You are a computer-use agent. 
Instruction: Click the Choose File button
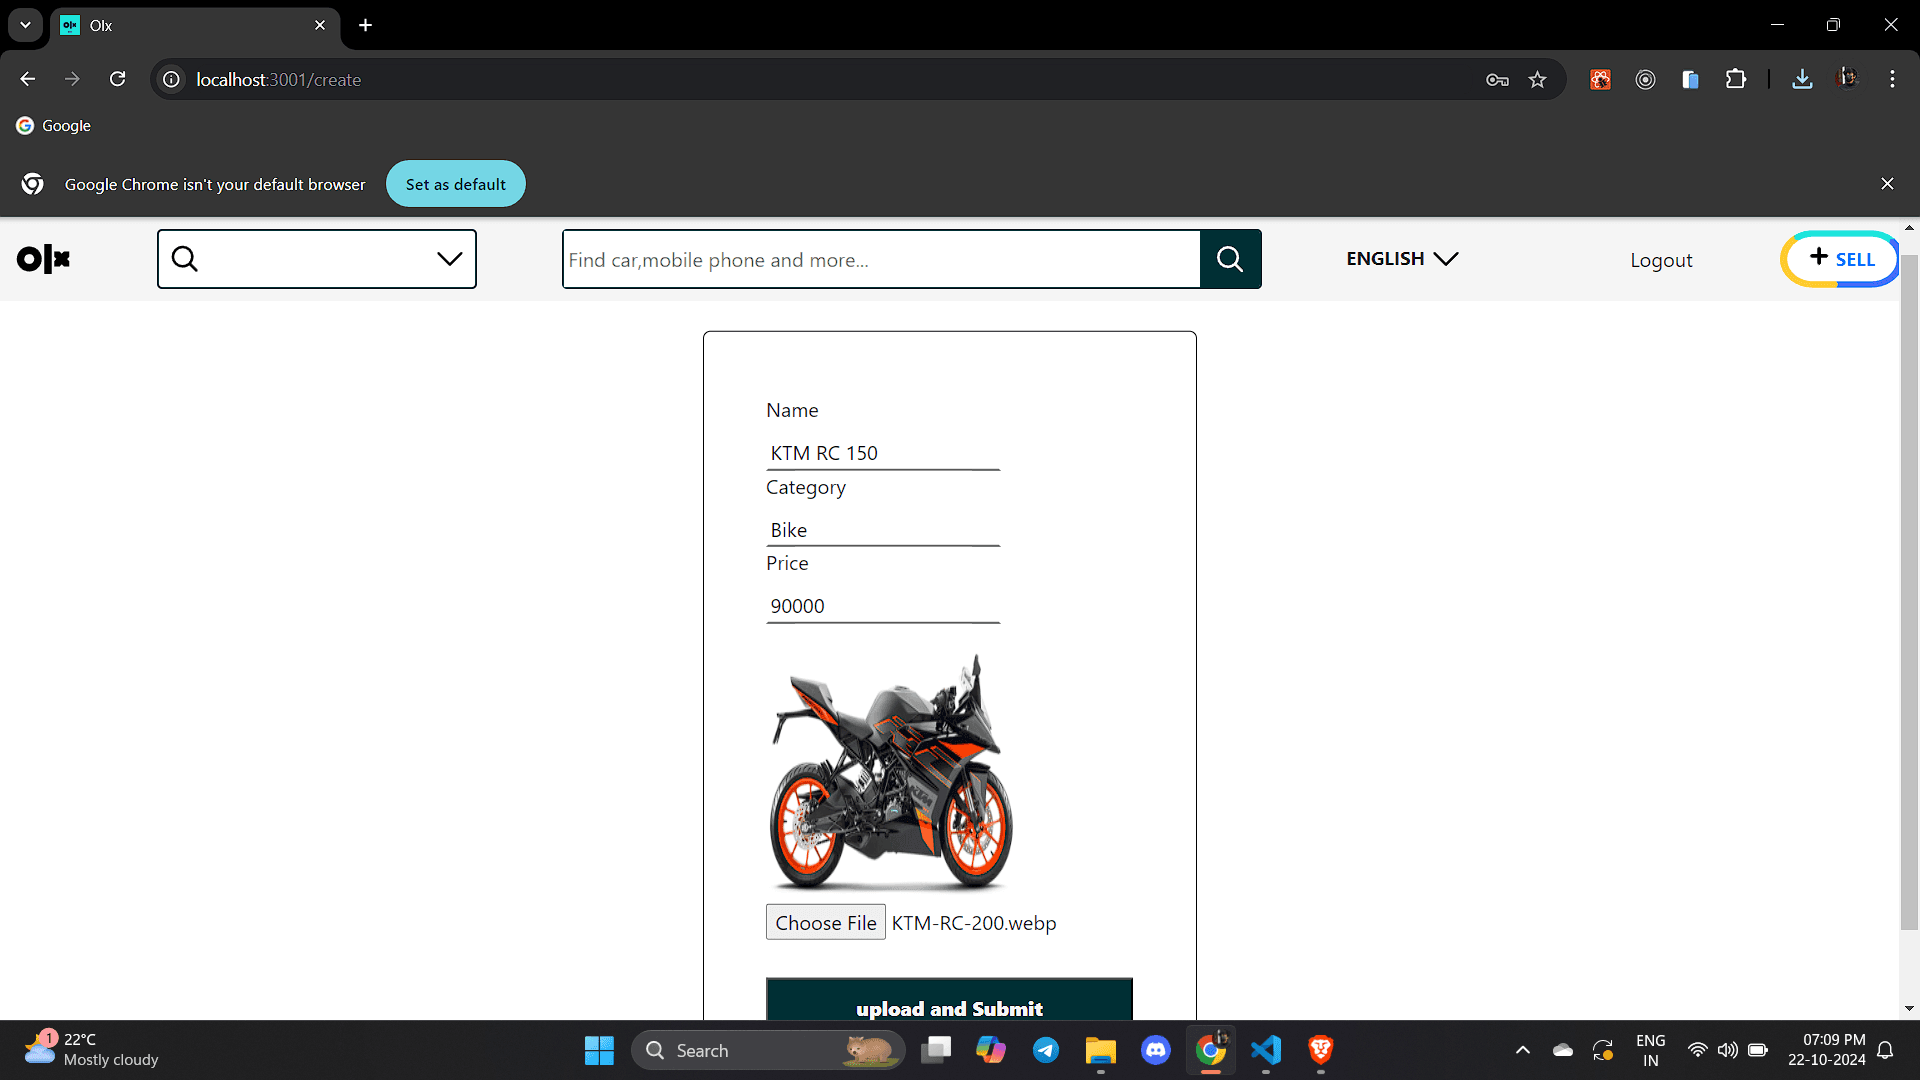pos(826,923)
